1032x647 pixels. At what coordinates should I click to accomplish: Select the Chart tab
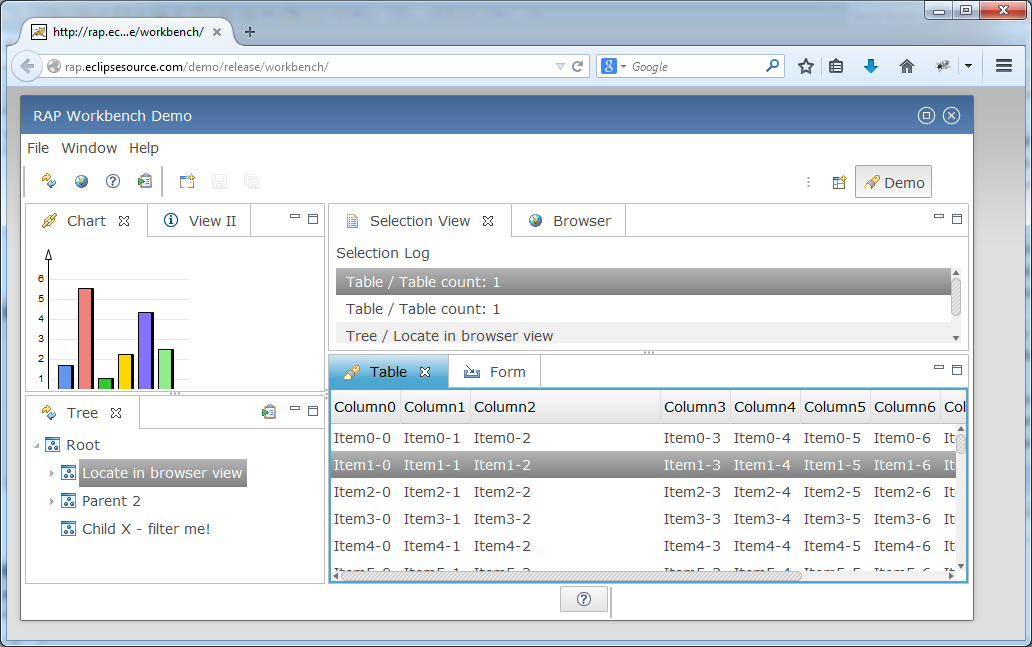tap(86, 220)
